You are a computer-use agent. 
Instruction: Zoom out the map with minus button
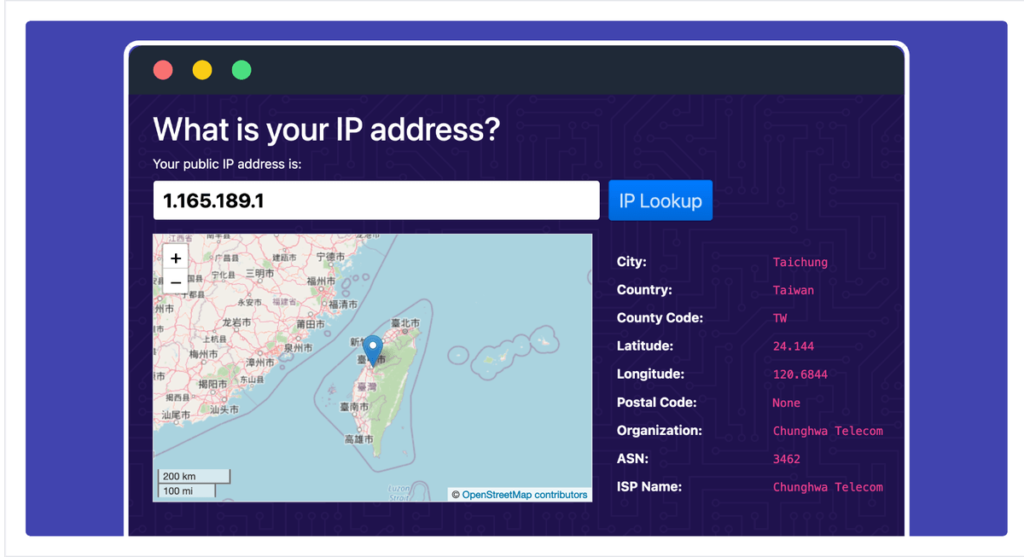point(176,283)
